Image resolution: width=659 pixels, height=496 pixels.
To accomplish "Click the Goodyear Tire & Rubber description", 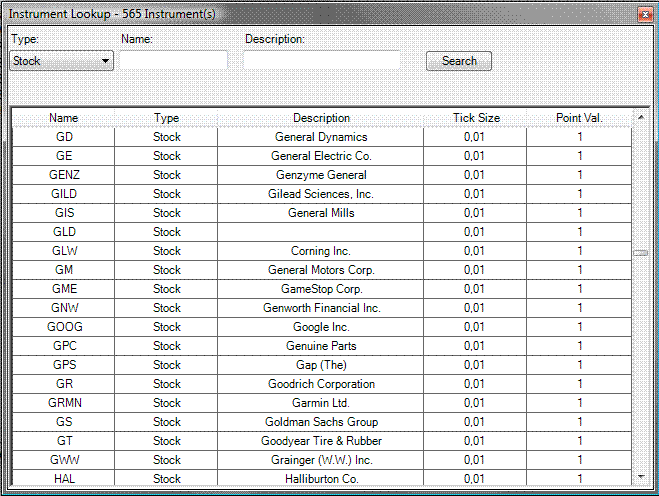I will [x=321, y=441].
